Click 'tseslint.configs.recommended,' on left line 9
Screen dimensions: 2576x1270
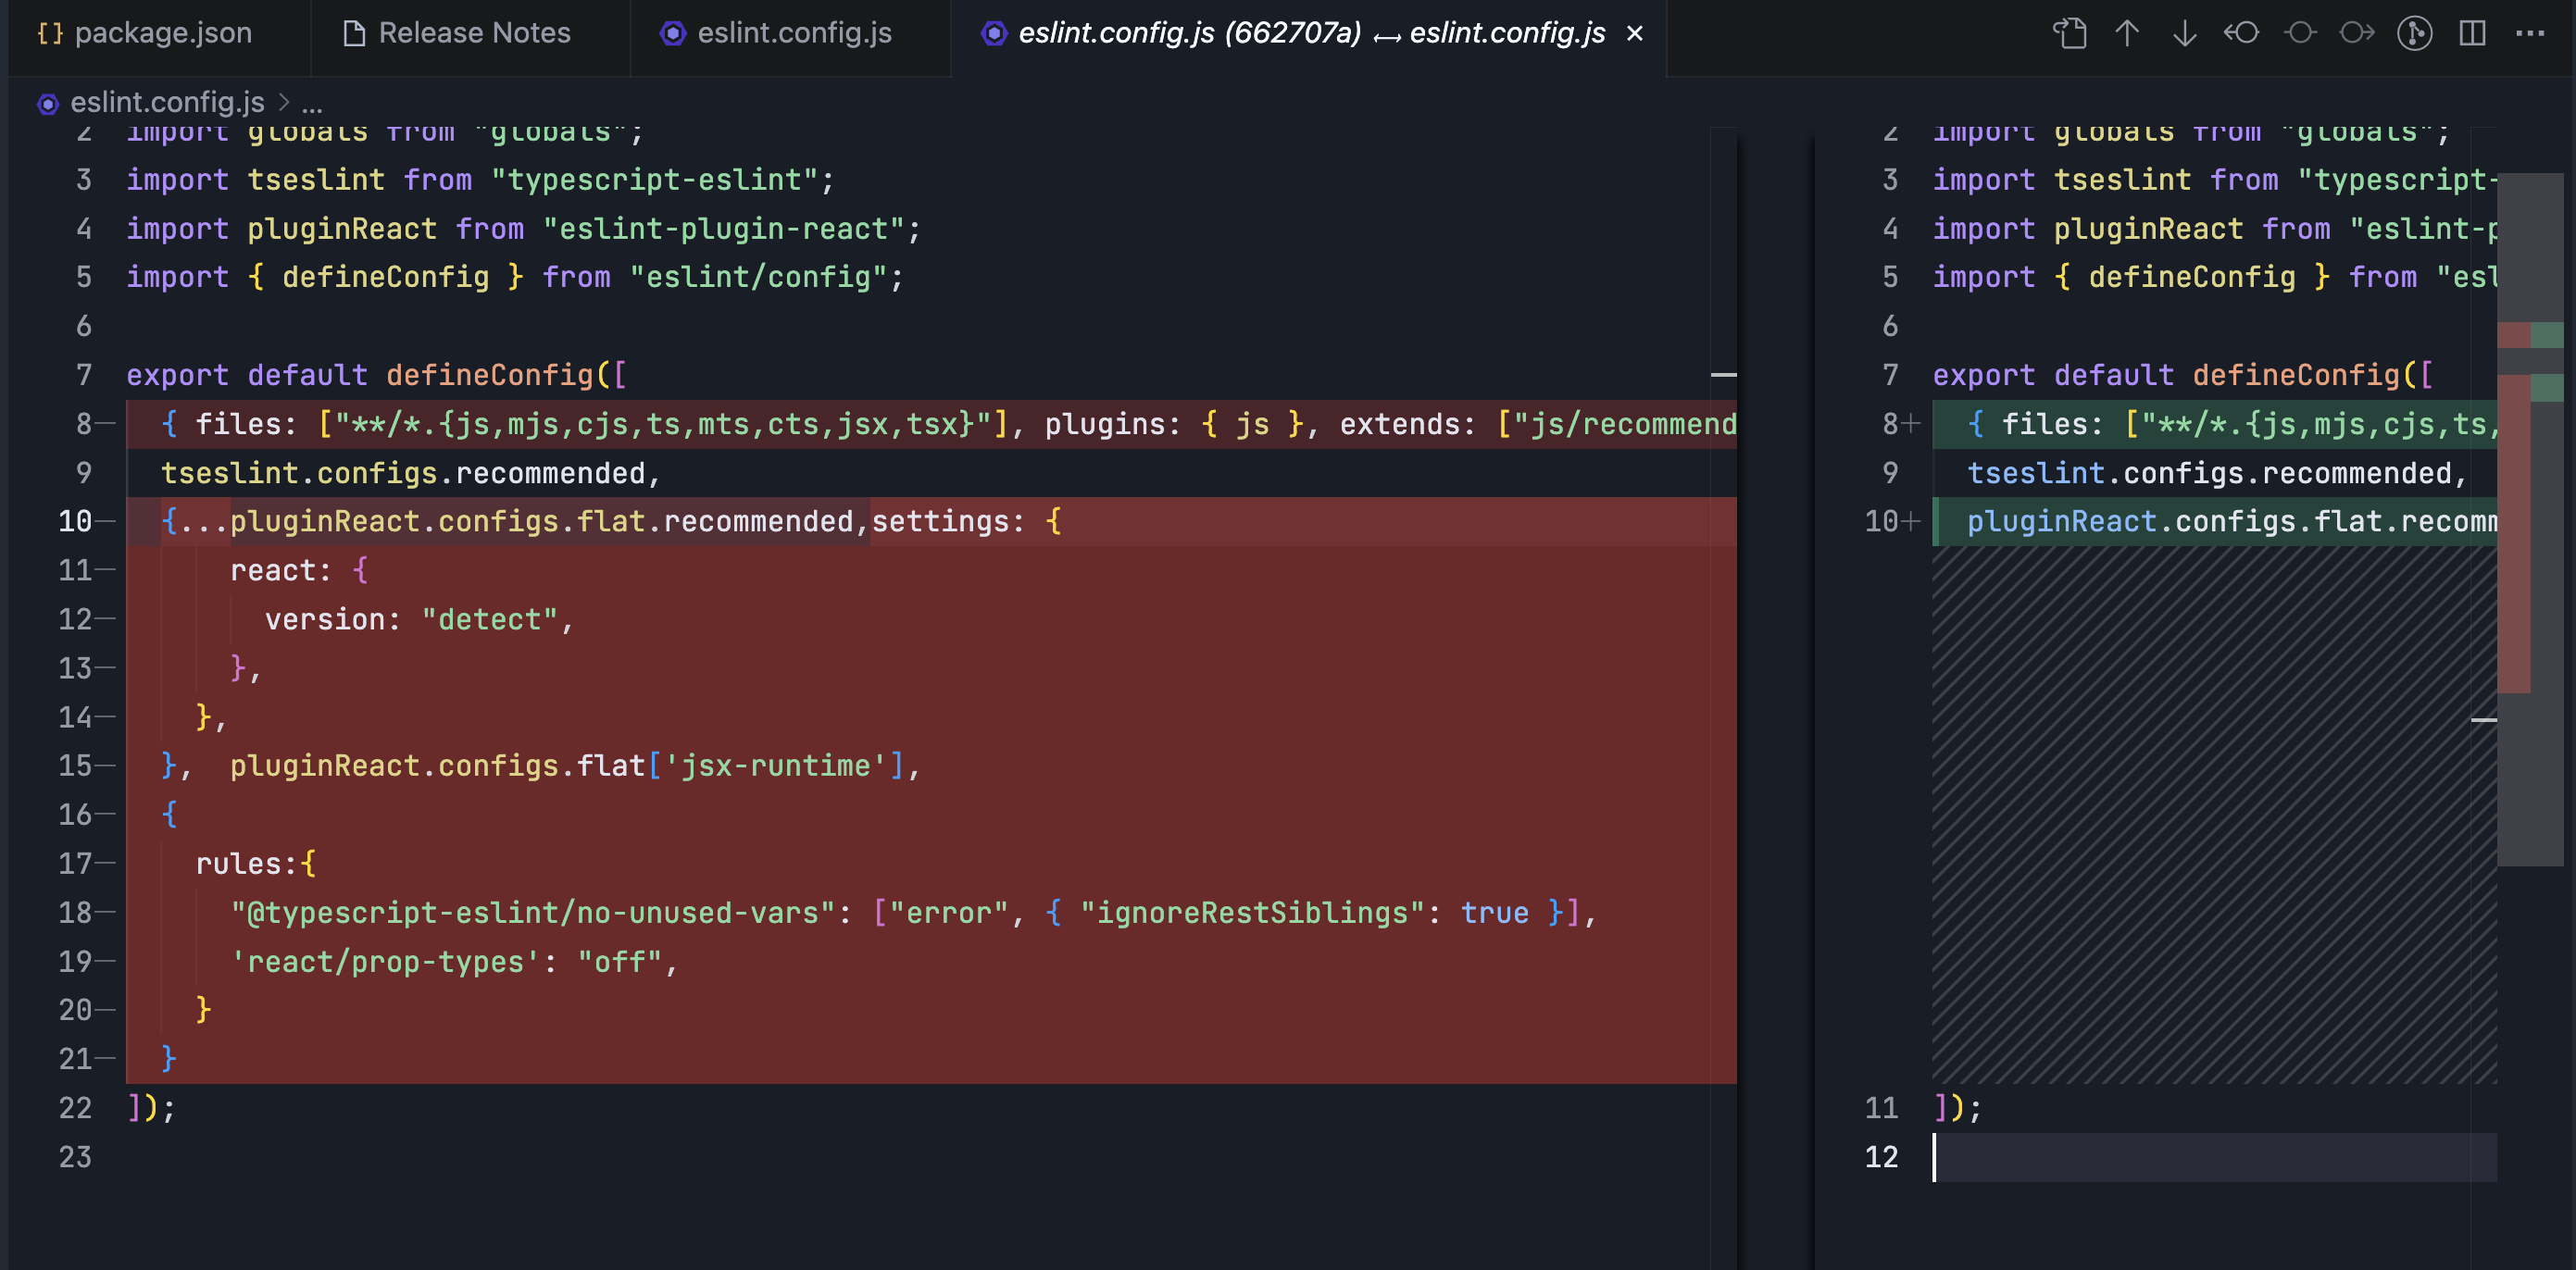(411, 473)
